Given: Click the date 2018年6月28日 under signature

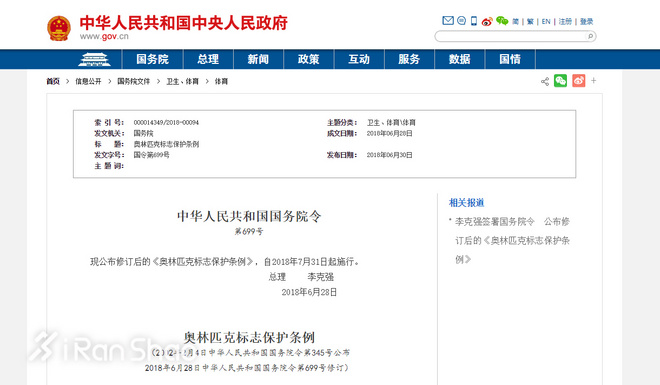Looking at the screenshot, I should (309, 292).
